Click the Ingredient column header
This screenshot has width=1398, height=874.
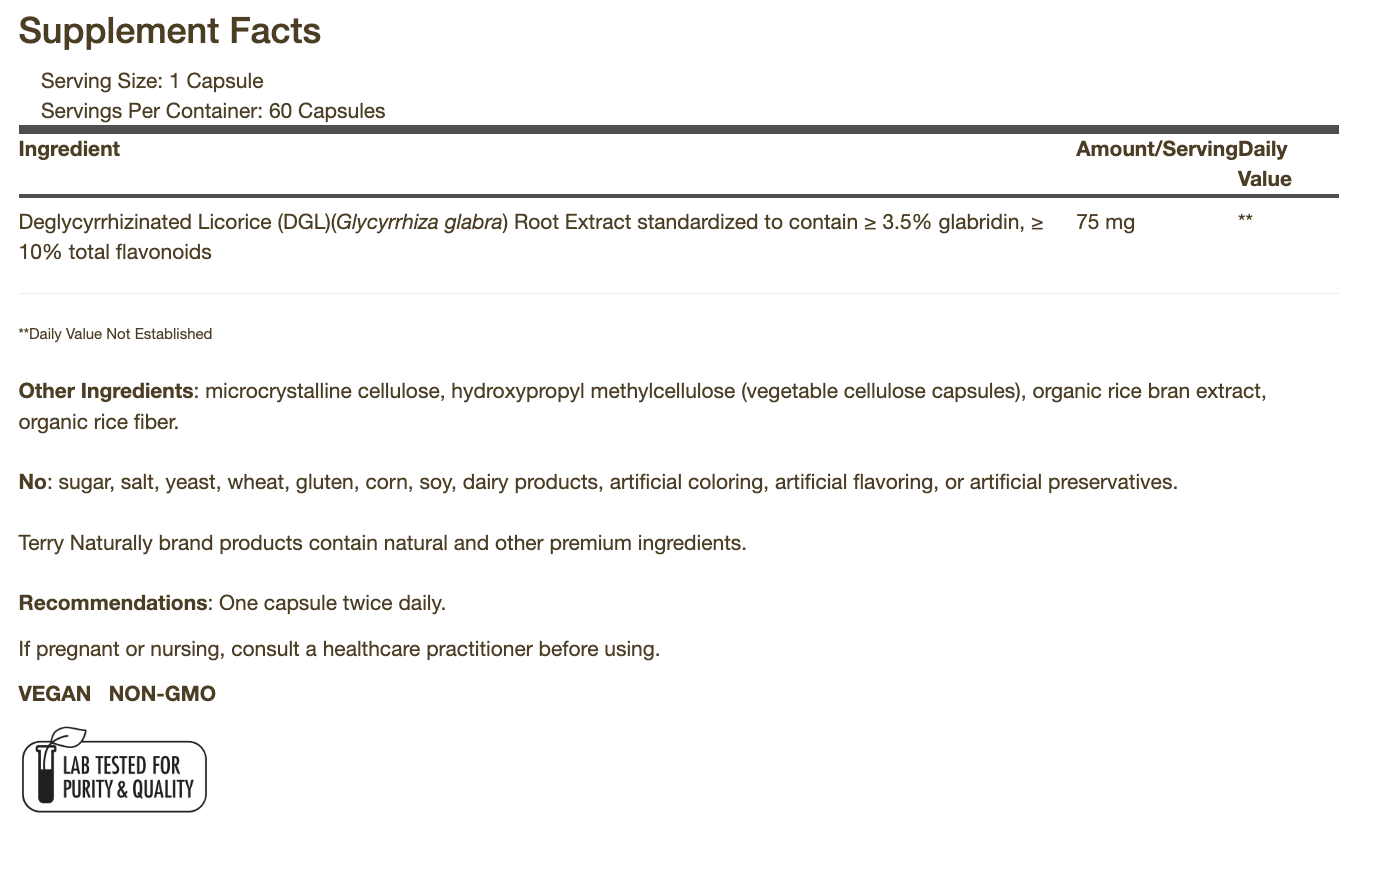point(69,149)
